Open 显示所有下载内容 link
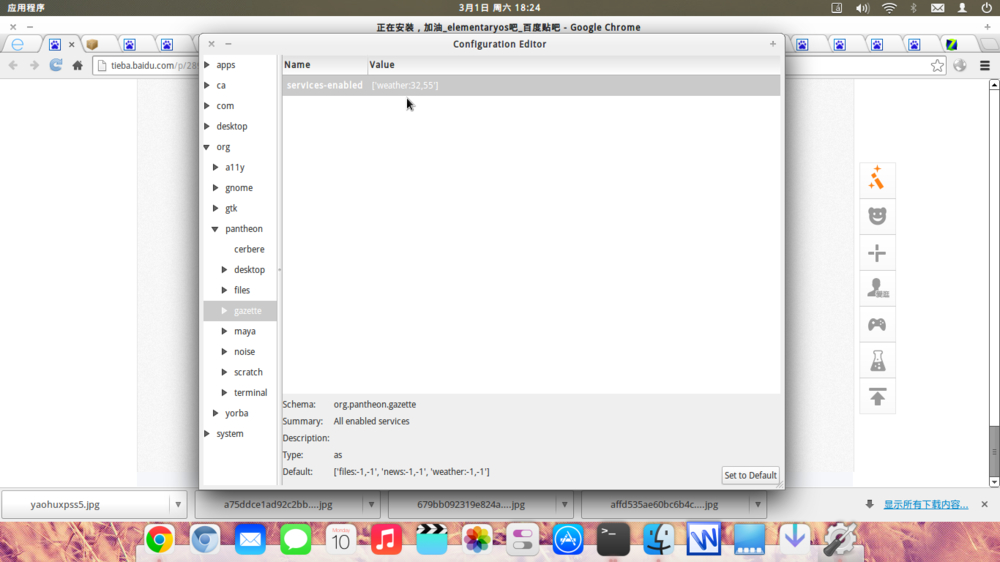Image resolution: width=1000 pixels, height=562 pixels. (x=925, y=504)
